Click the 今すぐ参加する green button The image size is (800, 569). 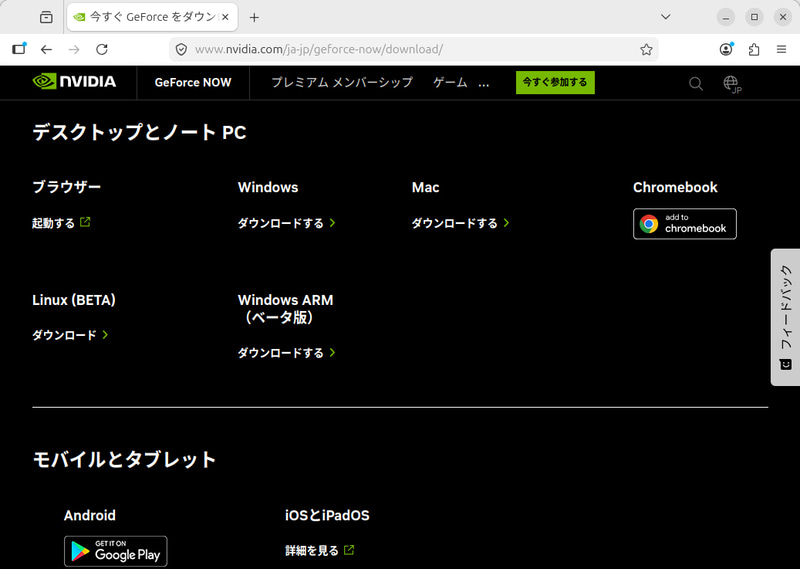pyautogui.click(x=555, y=82)
